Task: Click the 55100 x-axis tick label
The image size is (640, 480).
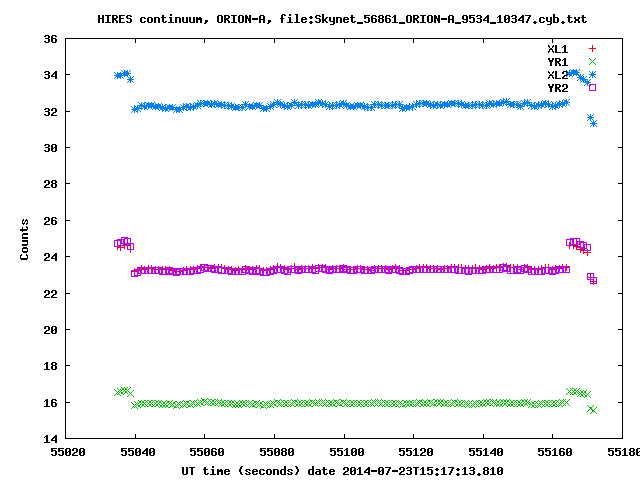Action: [x=345, y=452]
